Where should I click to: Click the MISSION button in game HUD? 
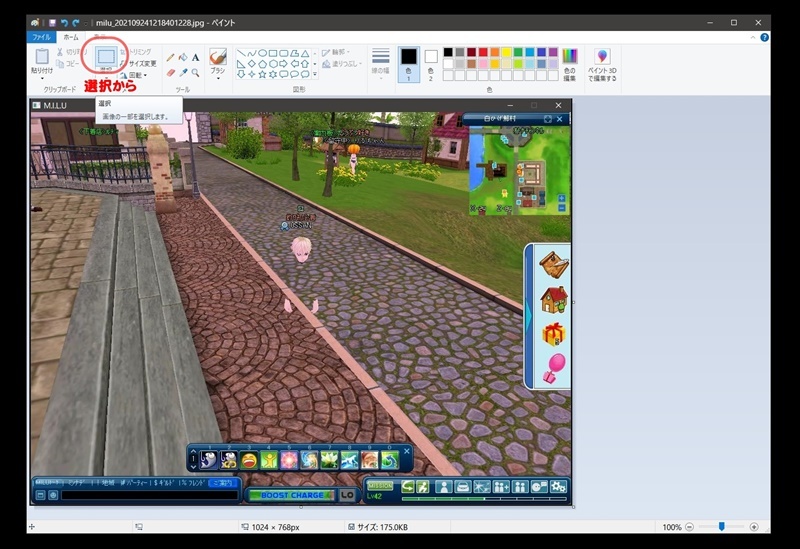(380, 485)
